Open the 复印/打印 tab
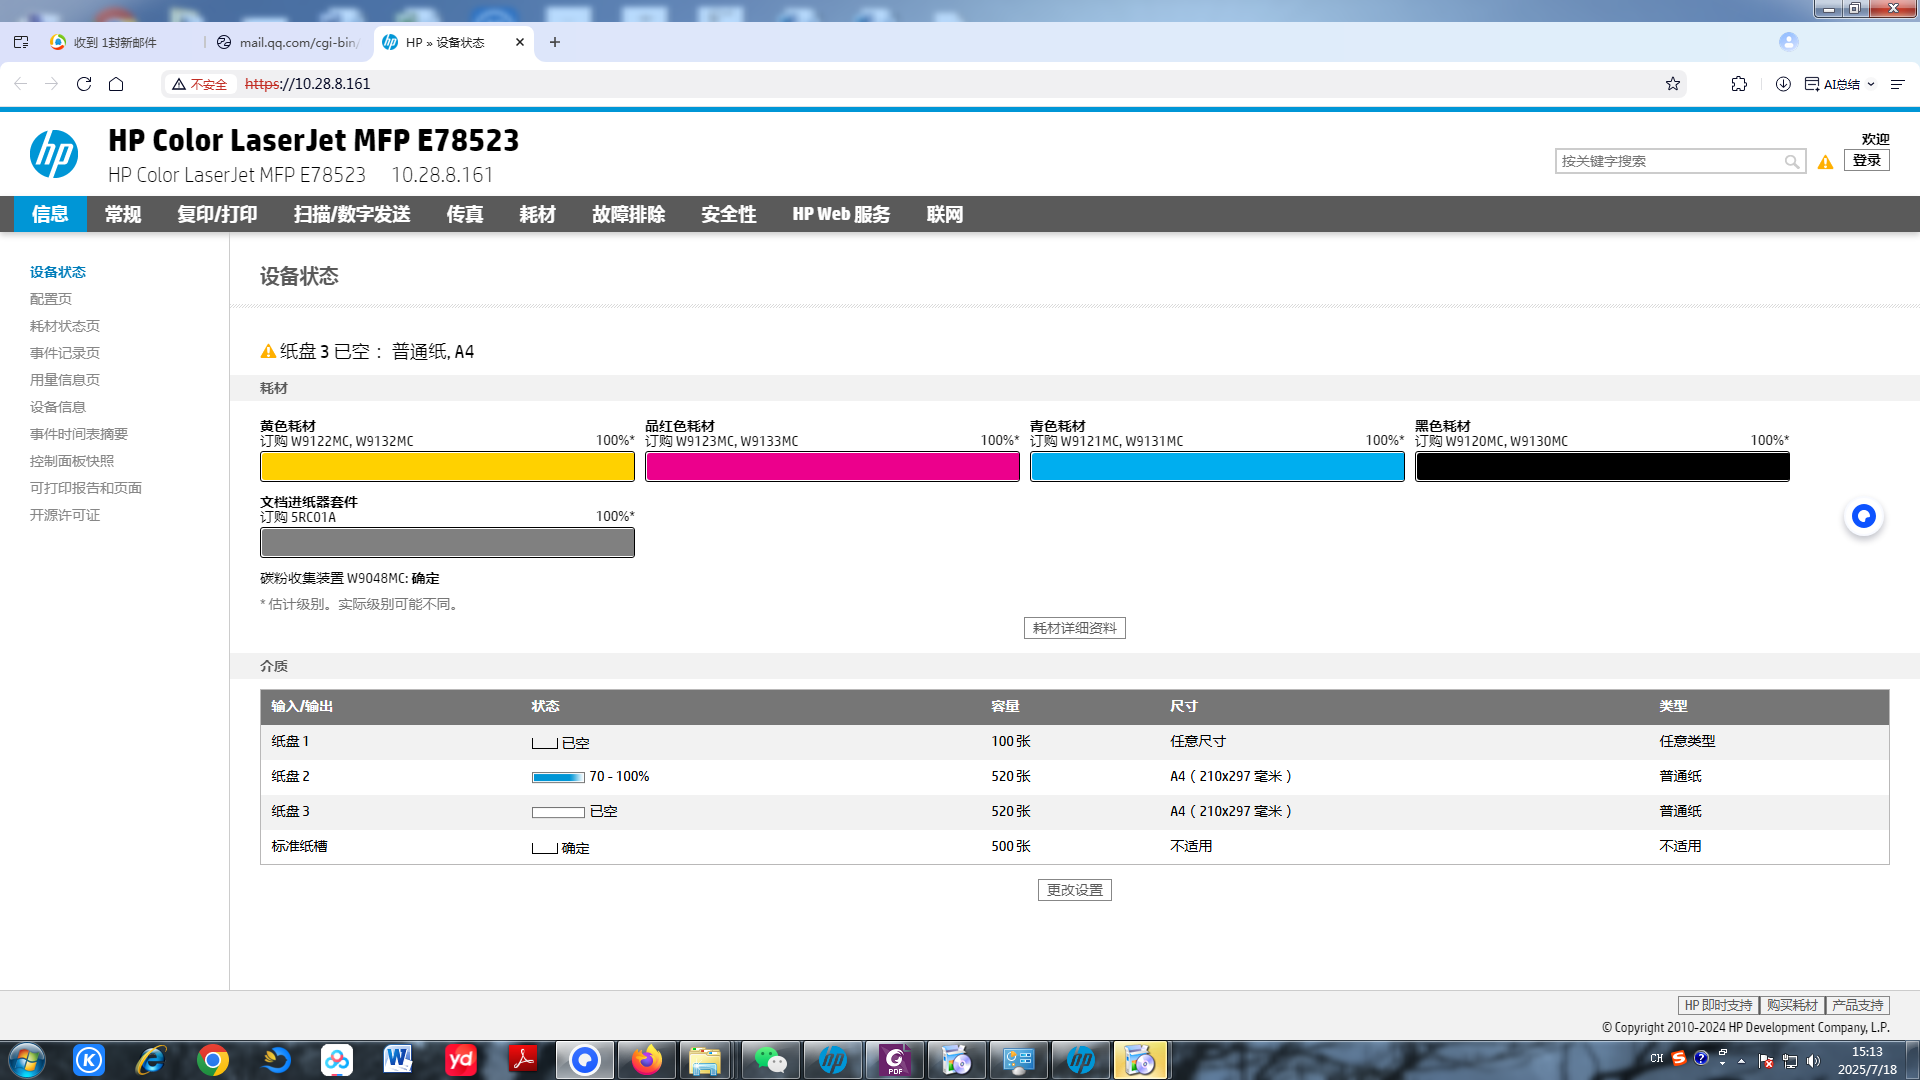Image resolution: width=1920 pixels, height=1080 pixels. pos(217,214)
